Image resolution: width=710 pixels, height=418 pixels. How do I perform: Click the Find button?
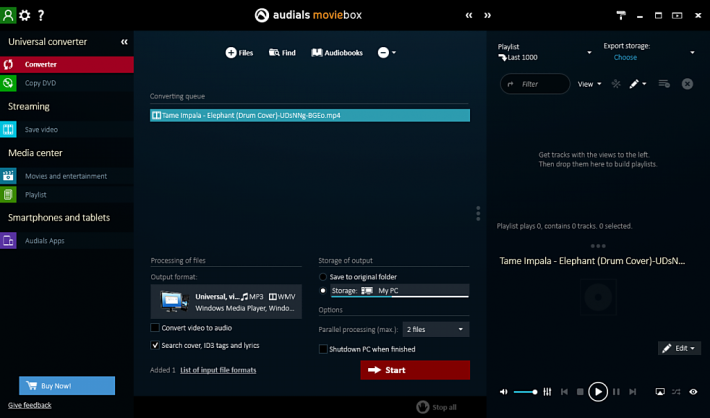(282, 53)
